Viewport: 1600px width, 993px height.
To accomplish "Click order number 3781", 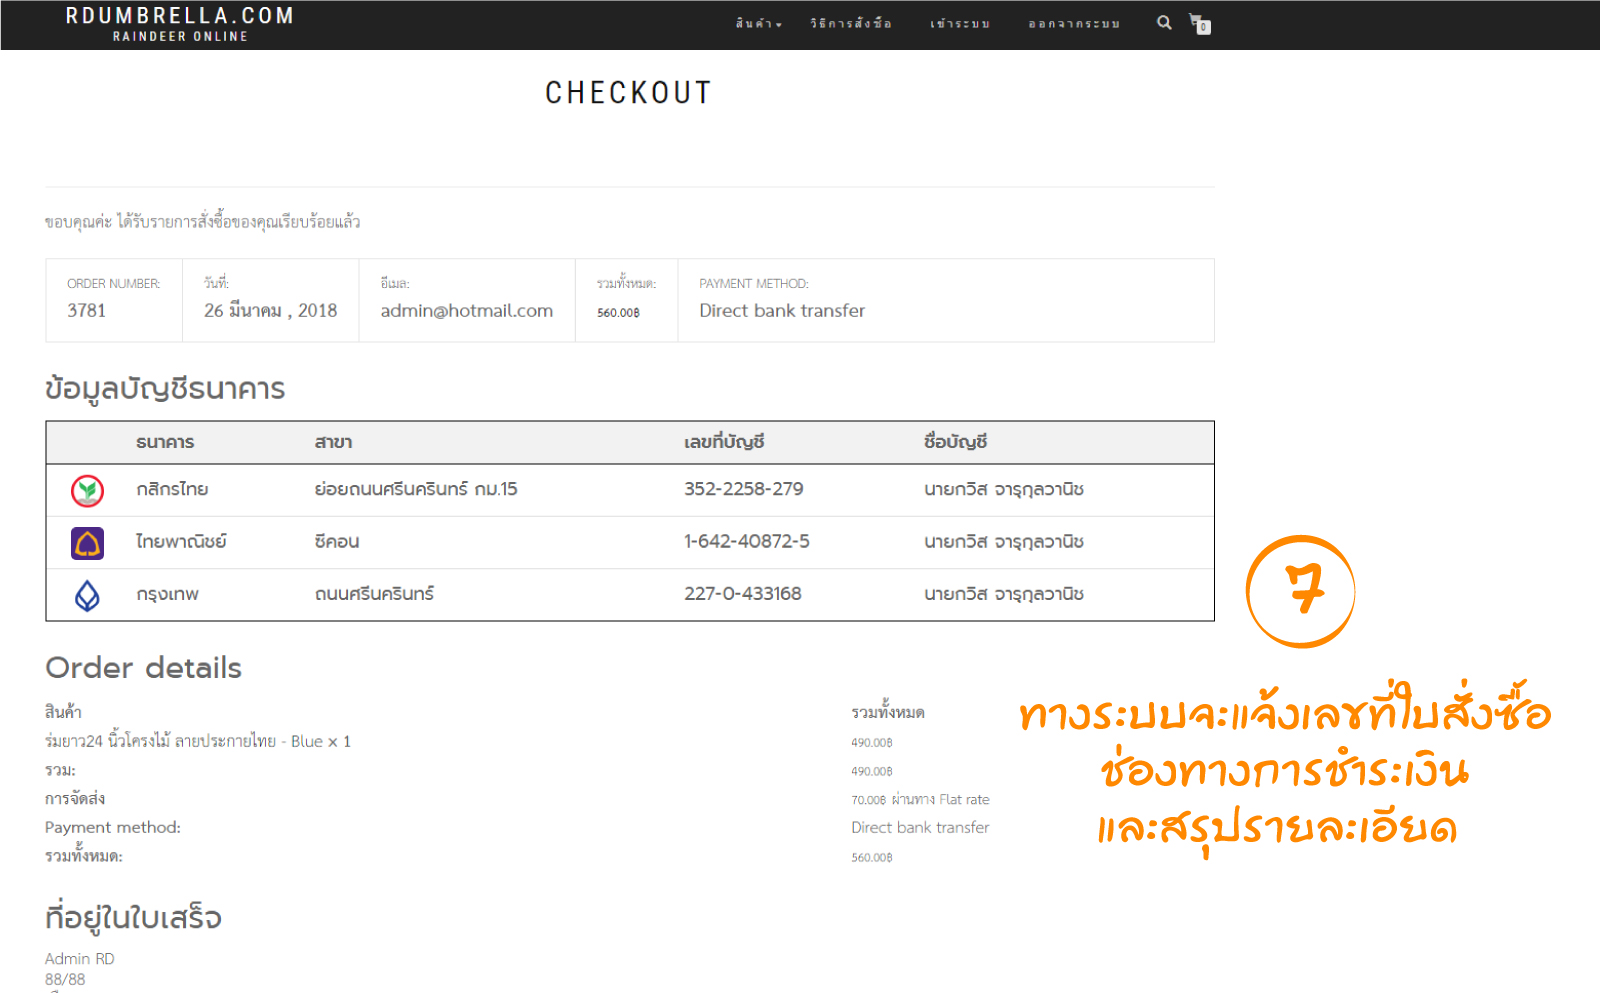I will pos(87,311).
